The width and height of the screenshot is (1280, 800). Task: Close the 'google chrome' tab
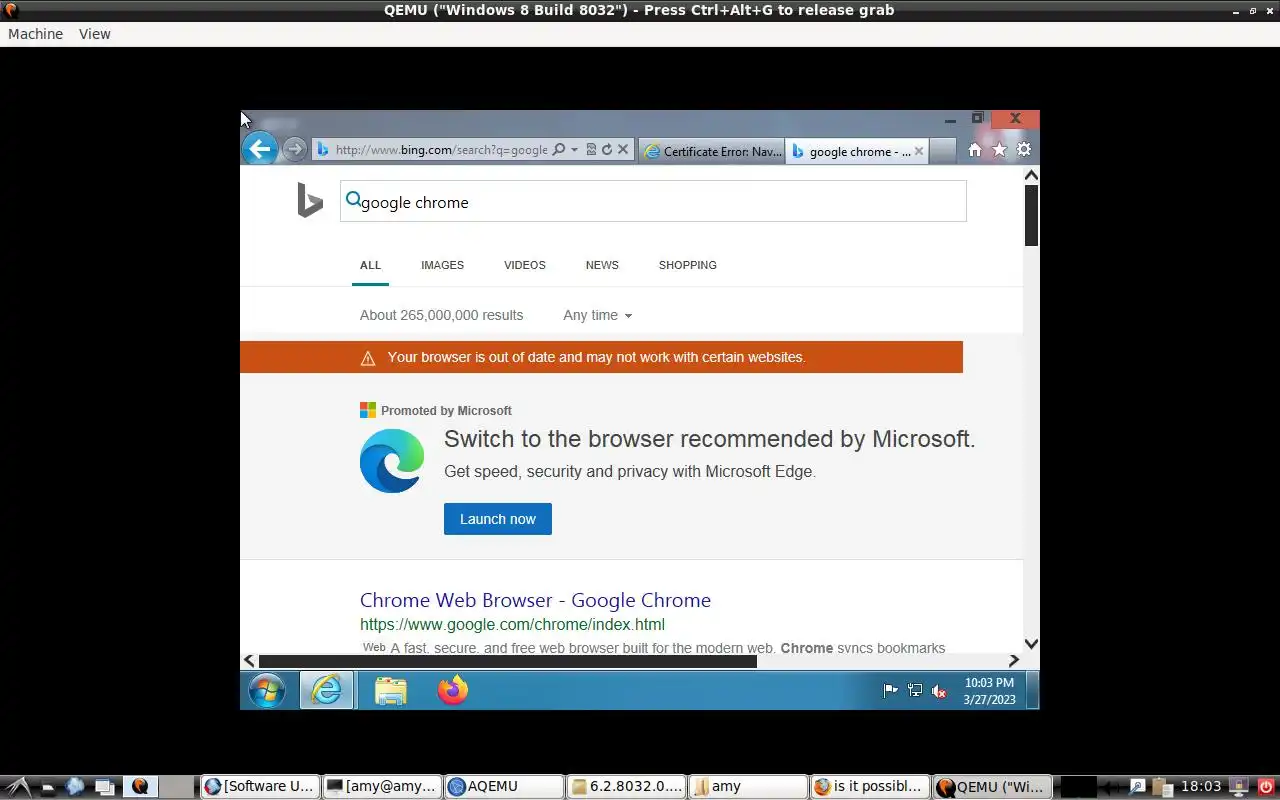coord(918,151)
